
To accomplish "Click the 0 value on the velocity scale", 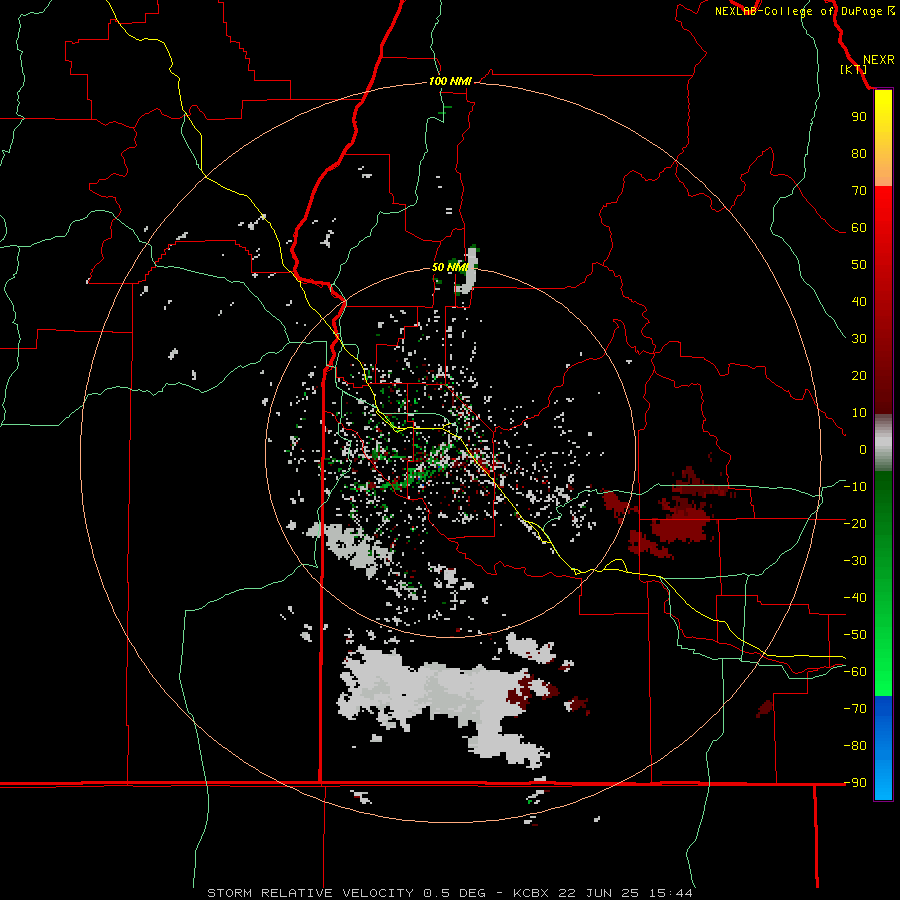I will pos(863,449).
